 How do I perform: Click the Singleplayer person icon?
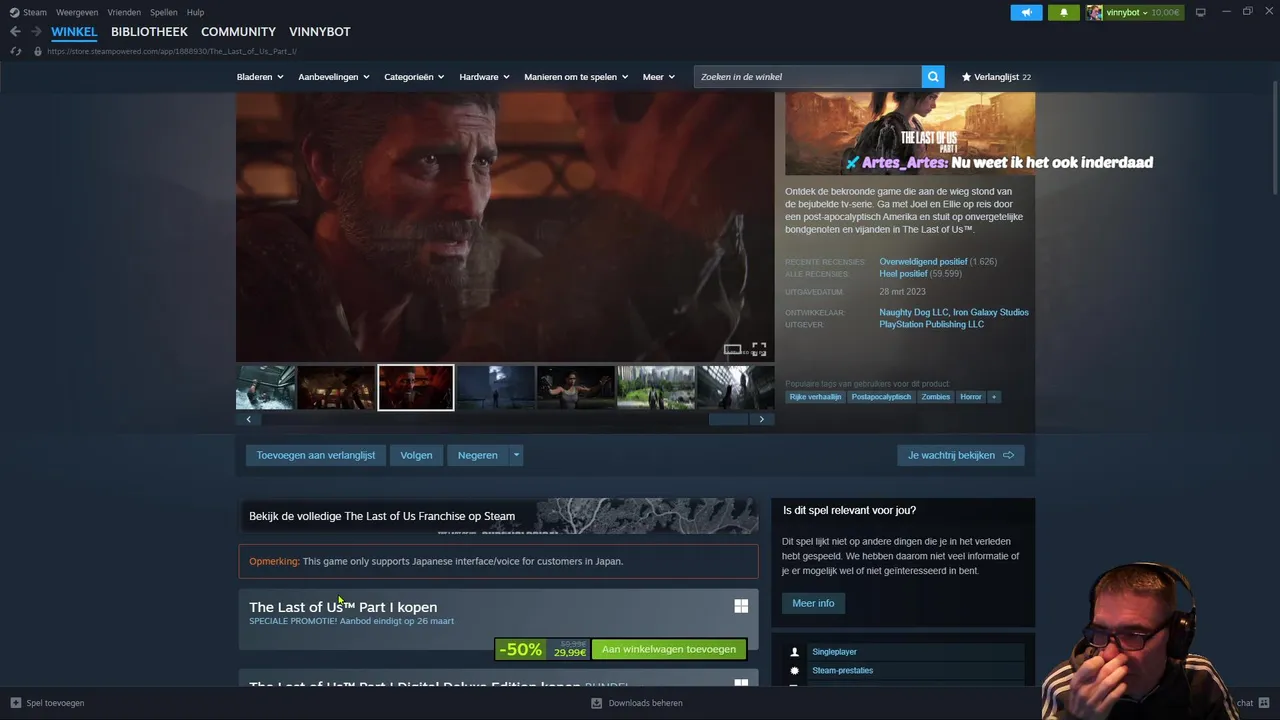(x=795, y=652)
